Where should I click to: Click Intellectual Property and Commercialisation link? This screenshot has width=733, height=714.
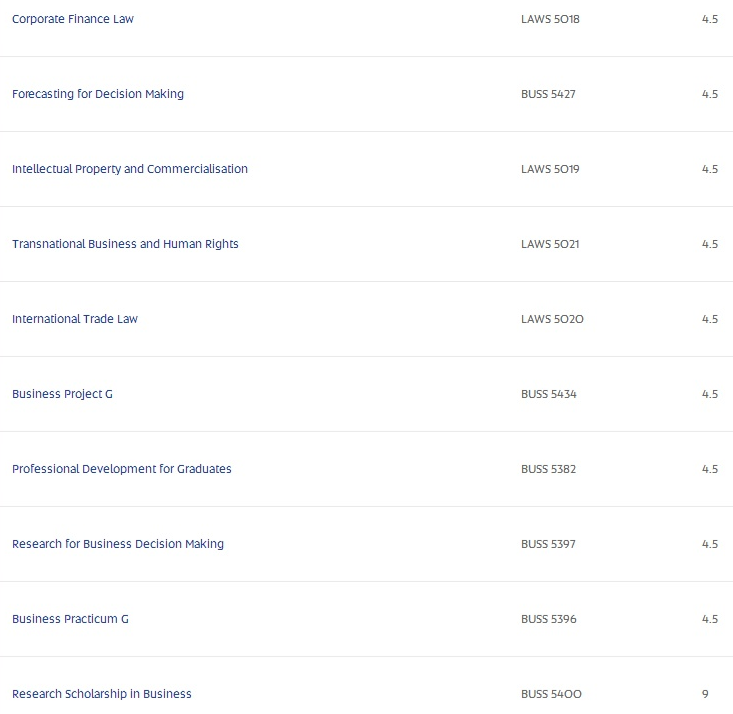coord(130,169)
